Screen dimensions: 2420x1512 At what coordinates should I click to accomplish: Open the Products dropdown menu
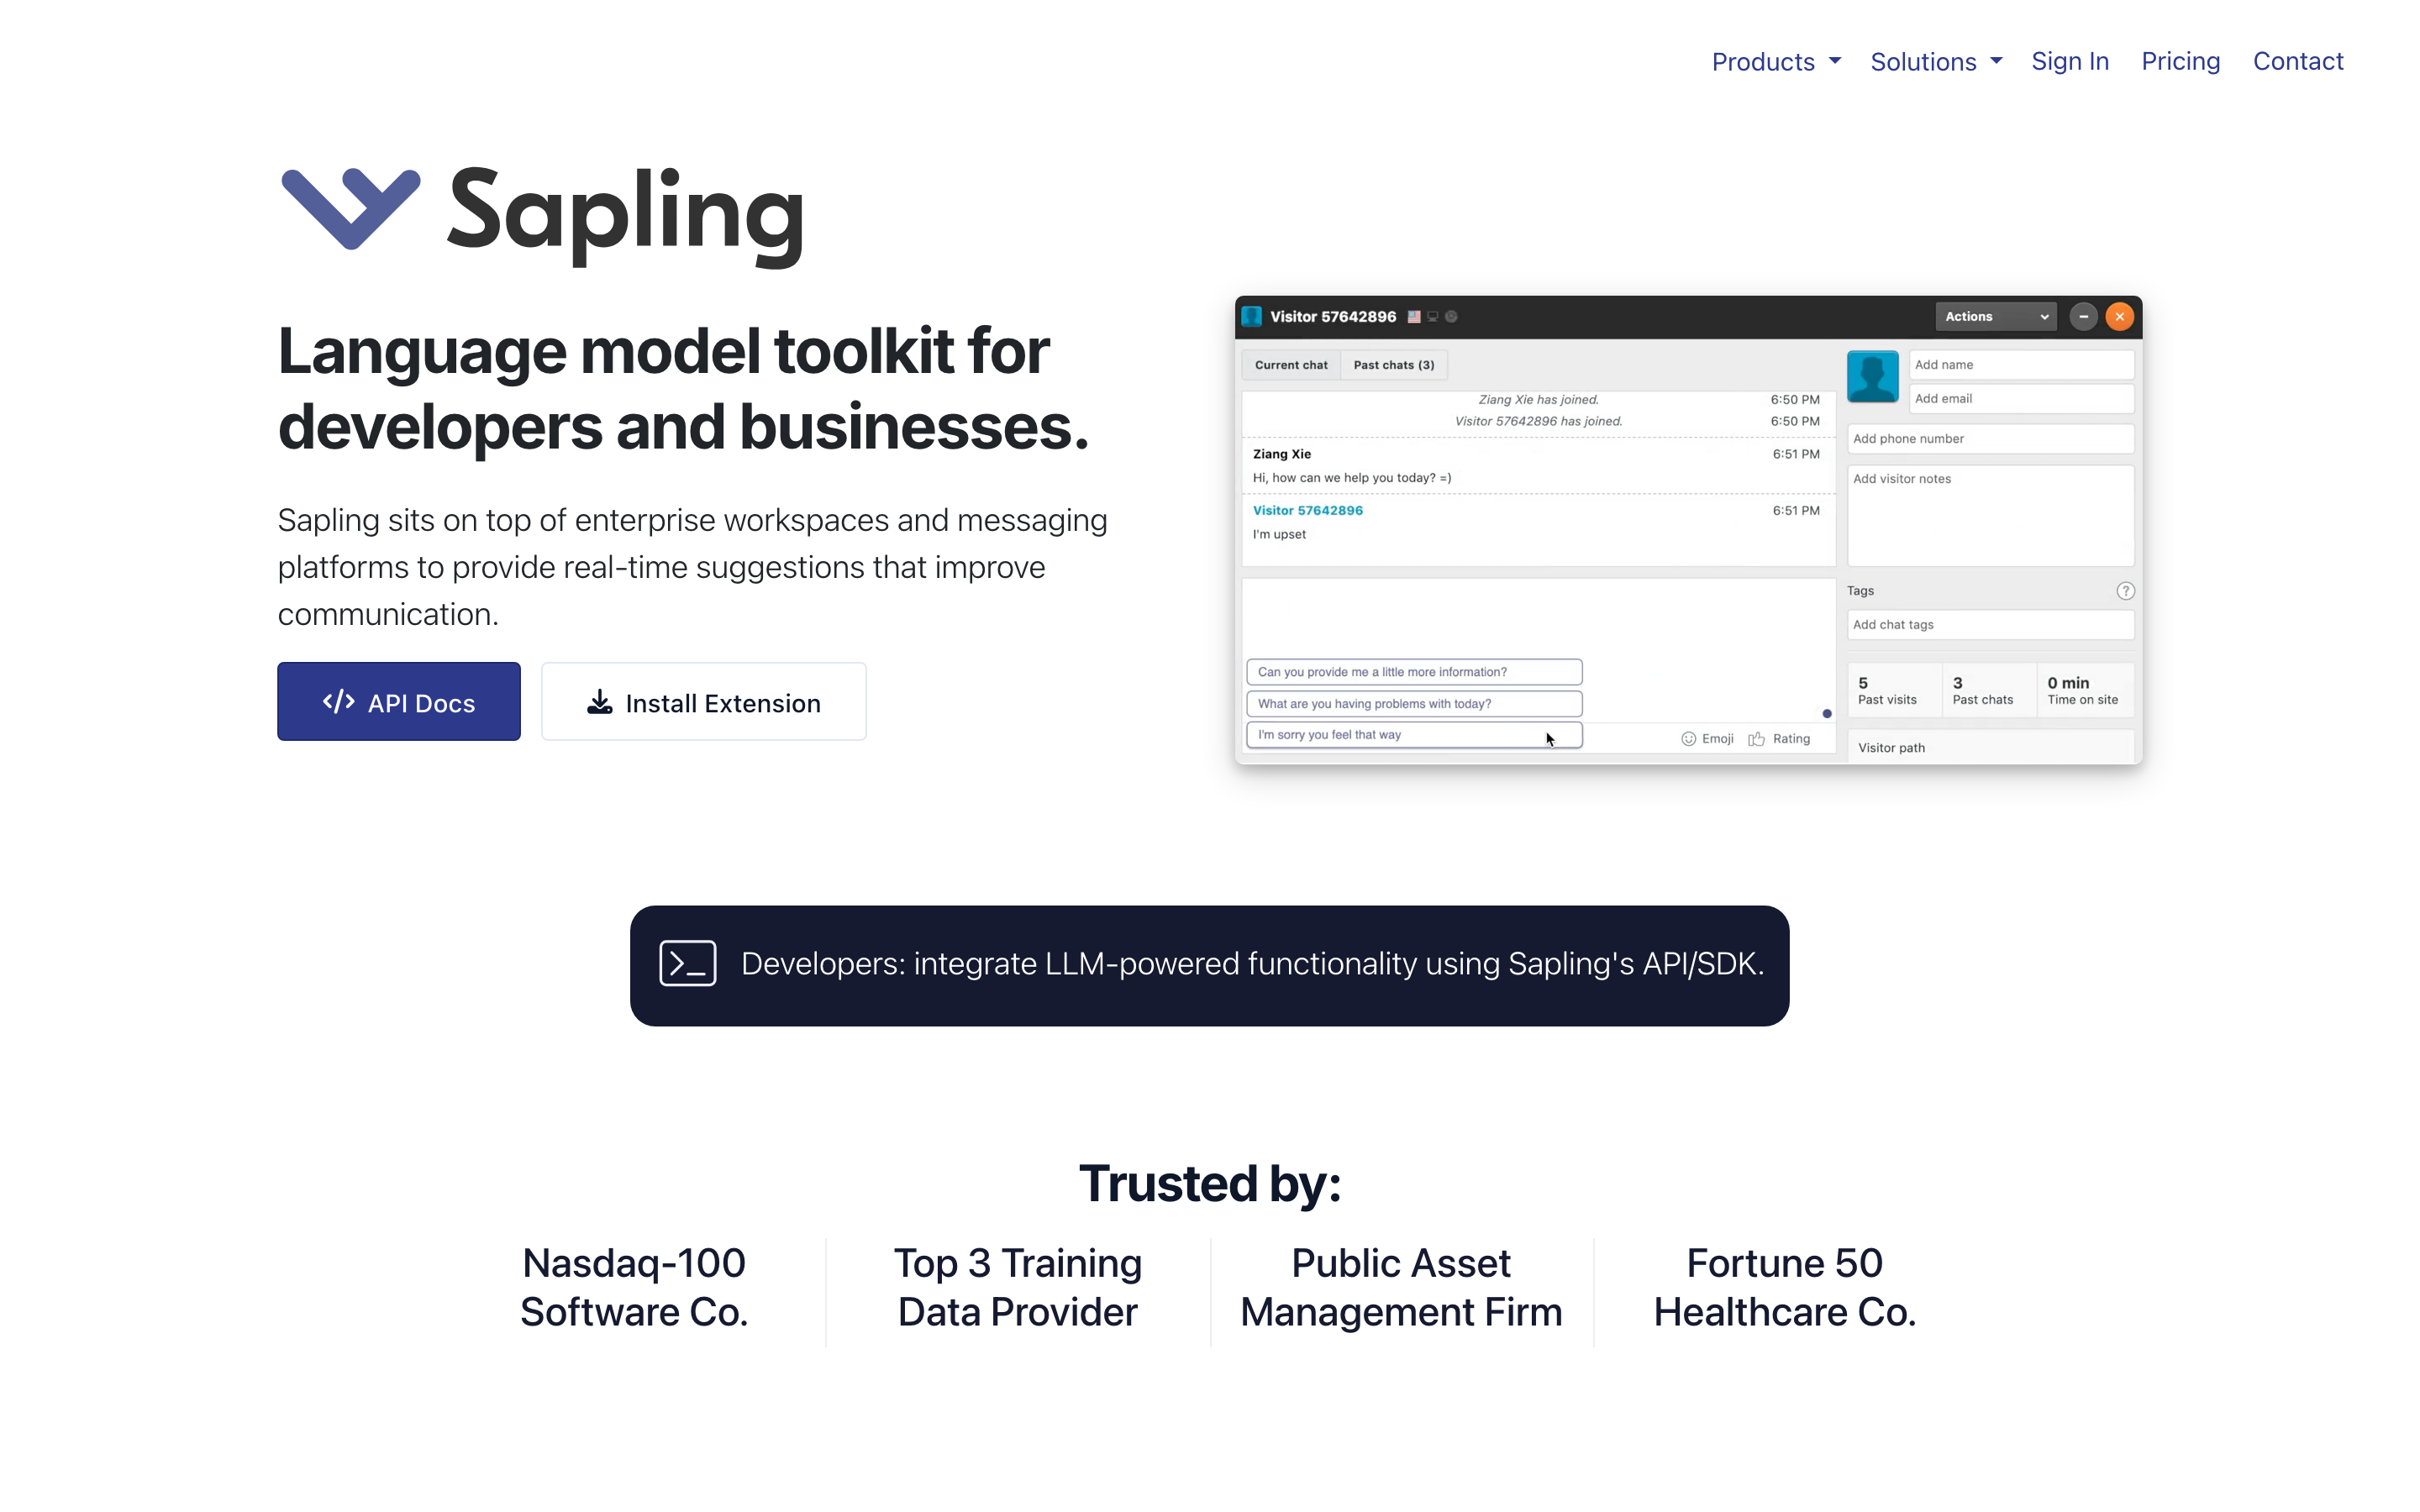[1776, 62]
